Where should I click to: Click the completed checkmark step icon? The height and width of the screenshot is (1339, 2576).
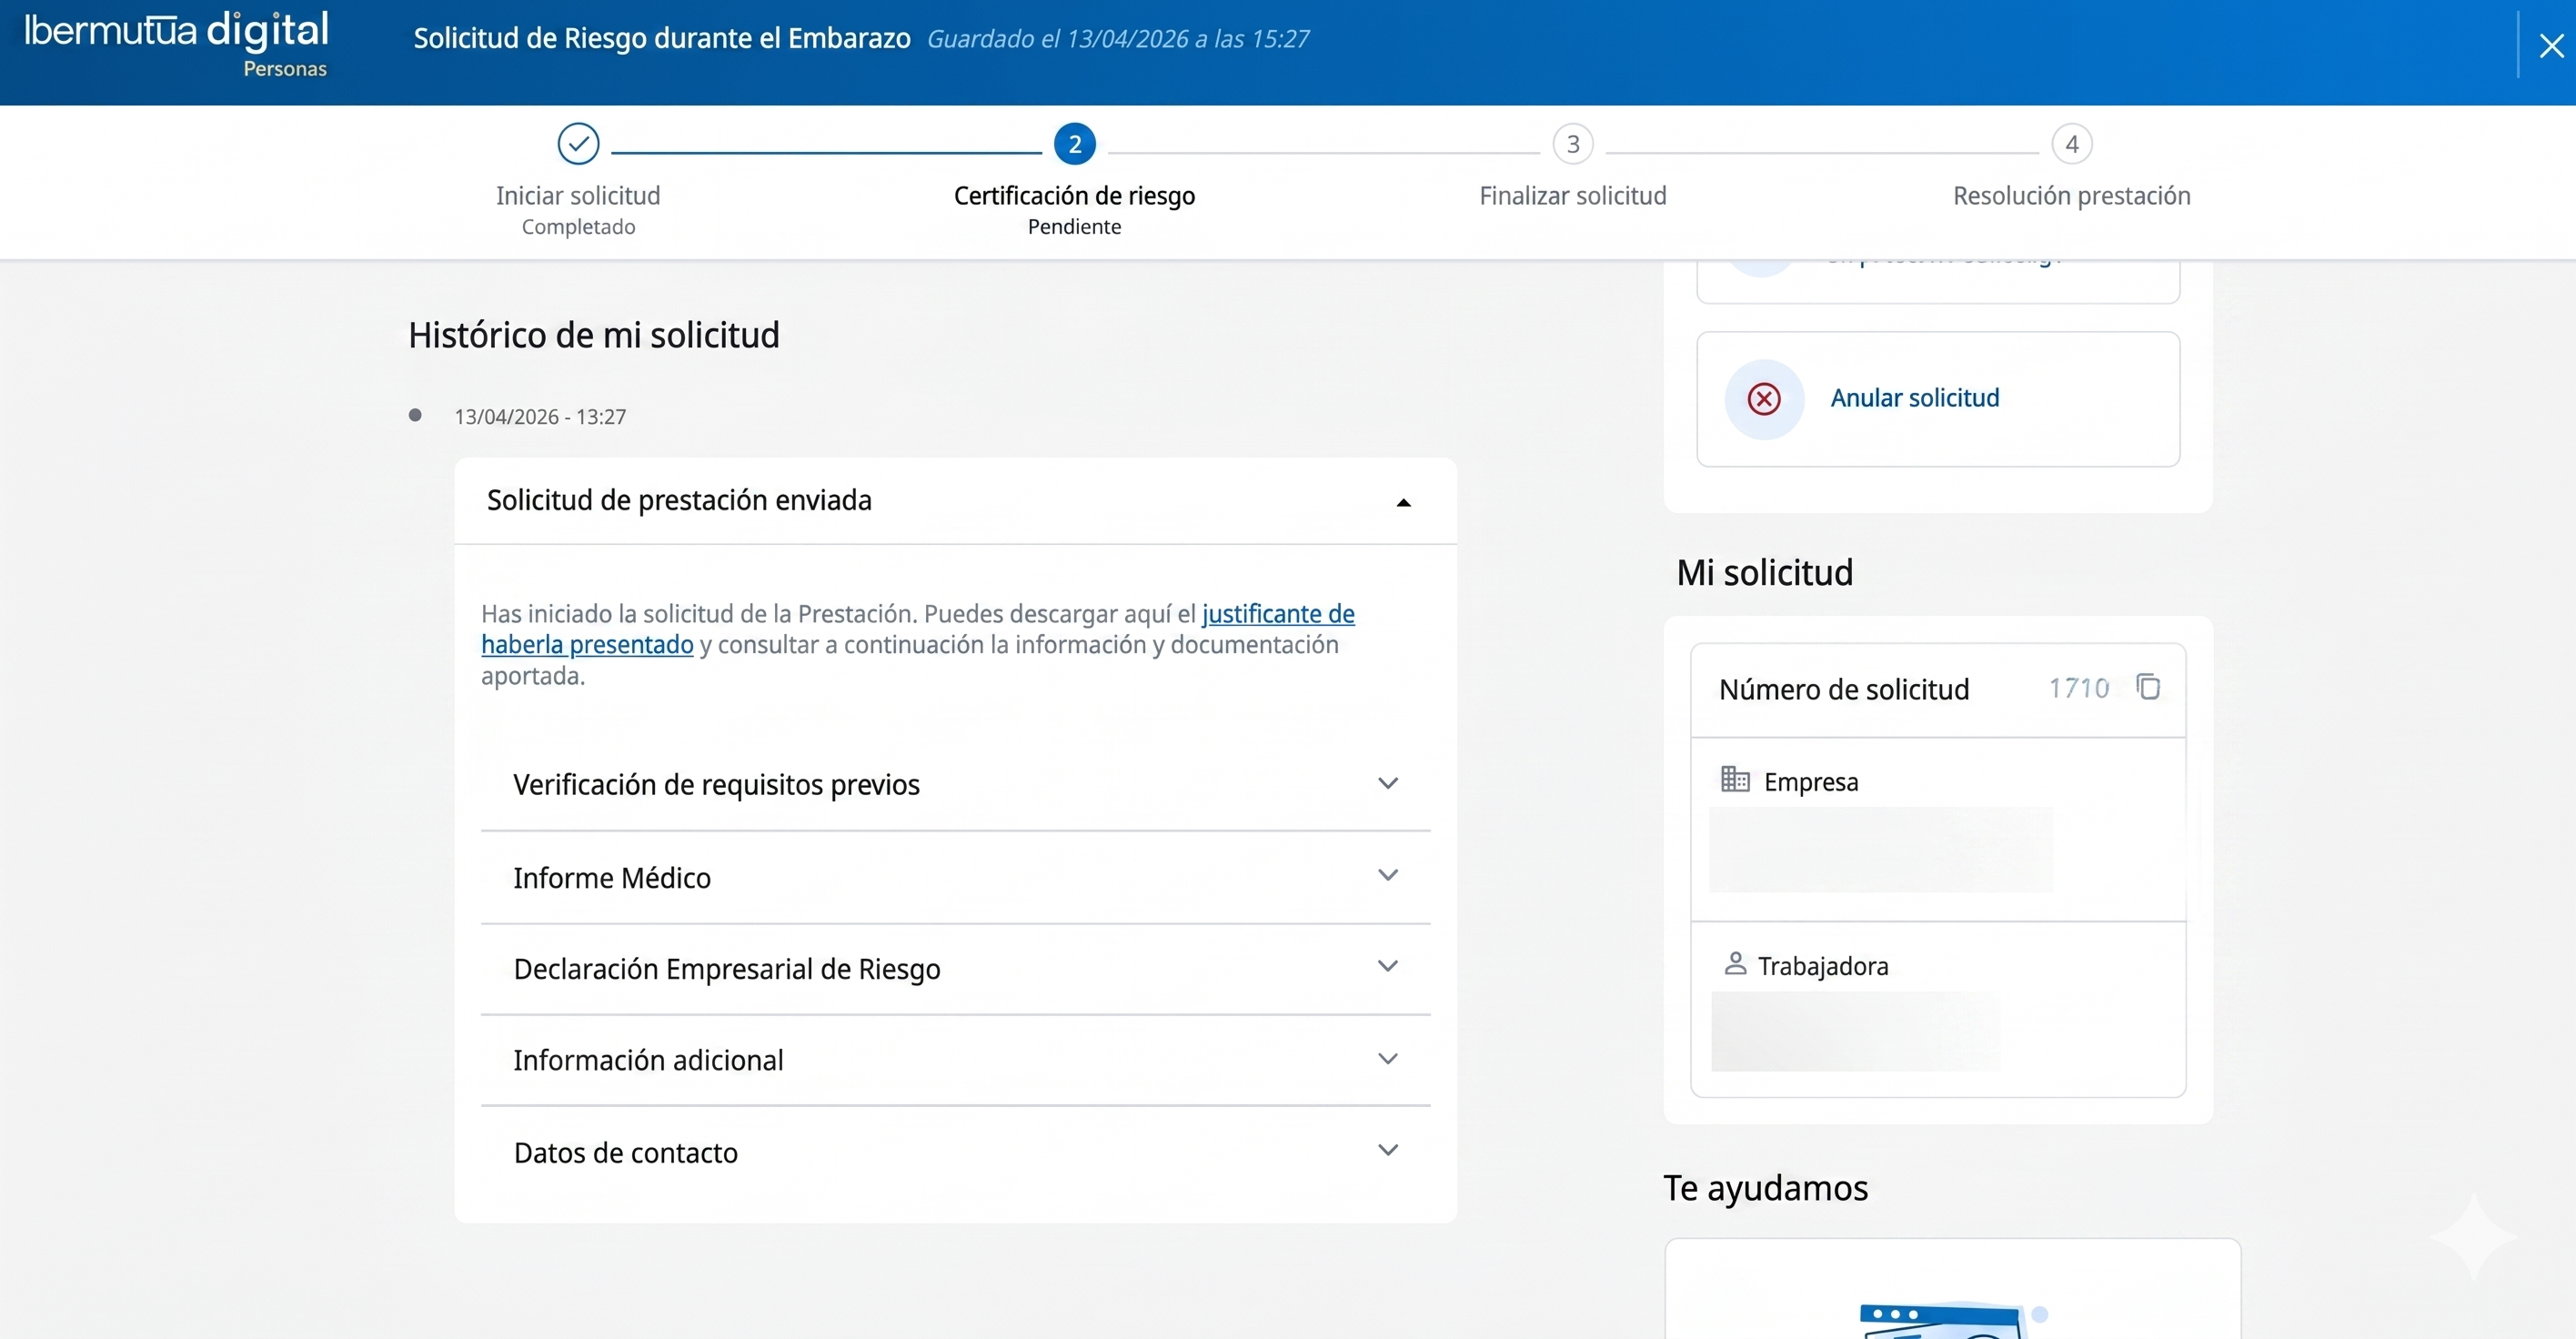(x=578, y=144)
